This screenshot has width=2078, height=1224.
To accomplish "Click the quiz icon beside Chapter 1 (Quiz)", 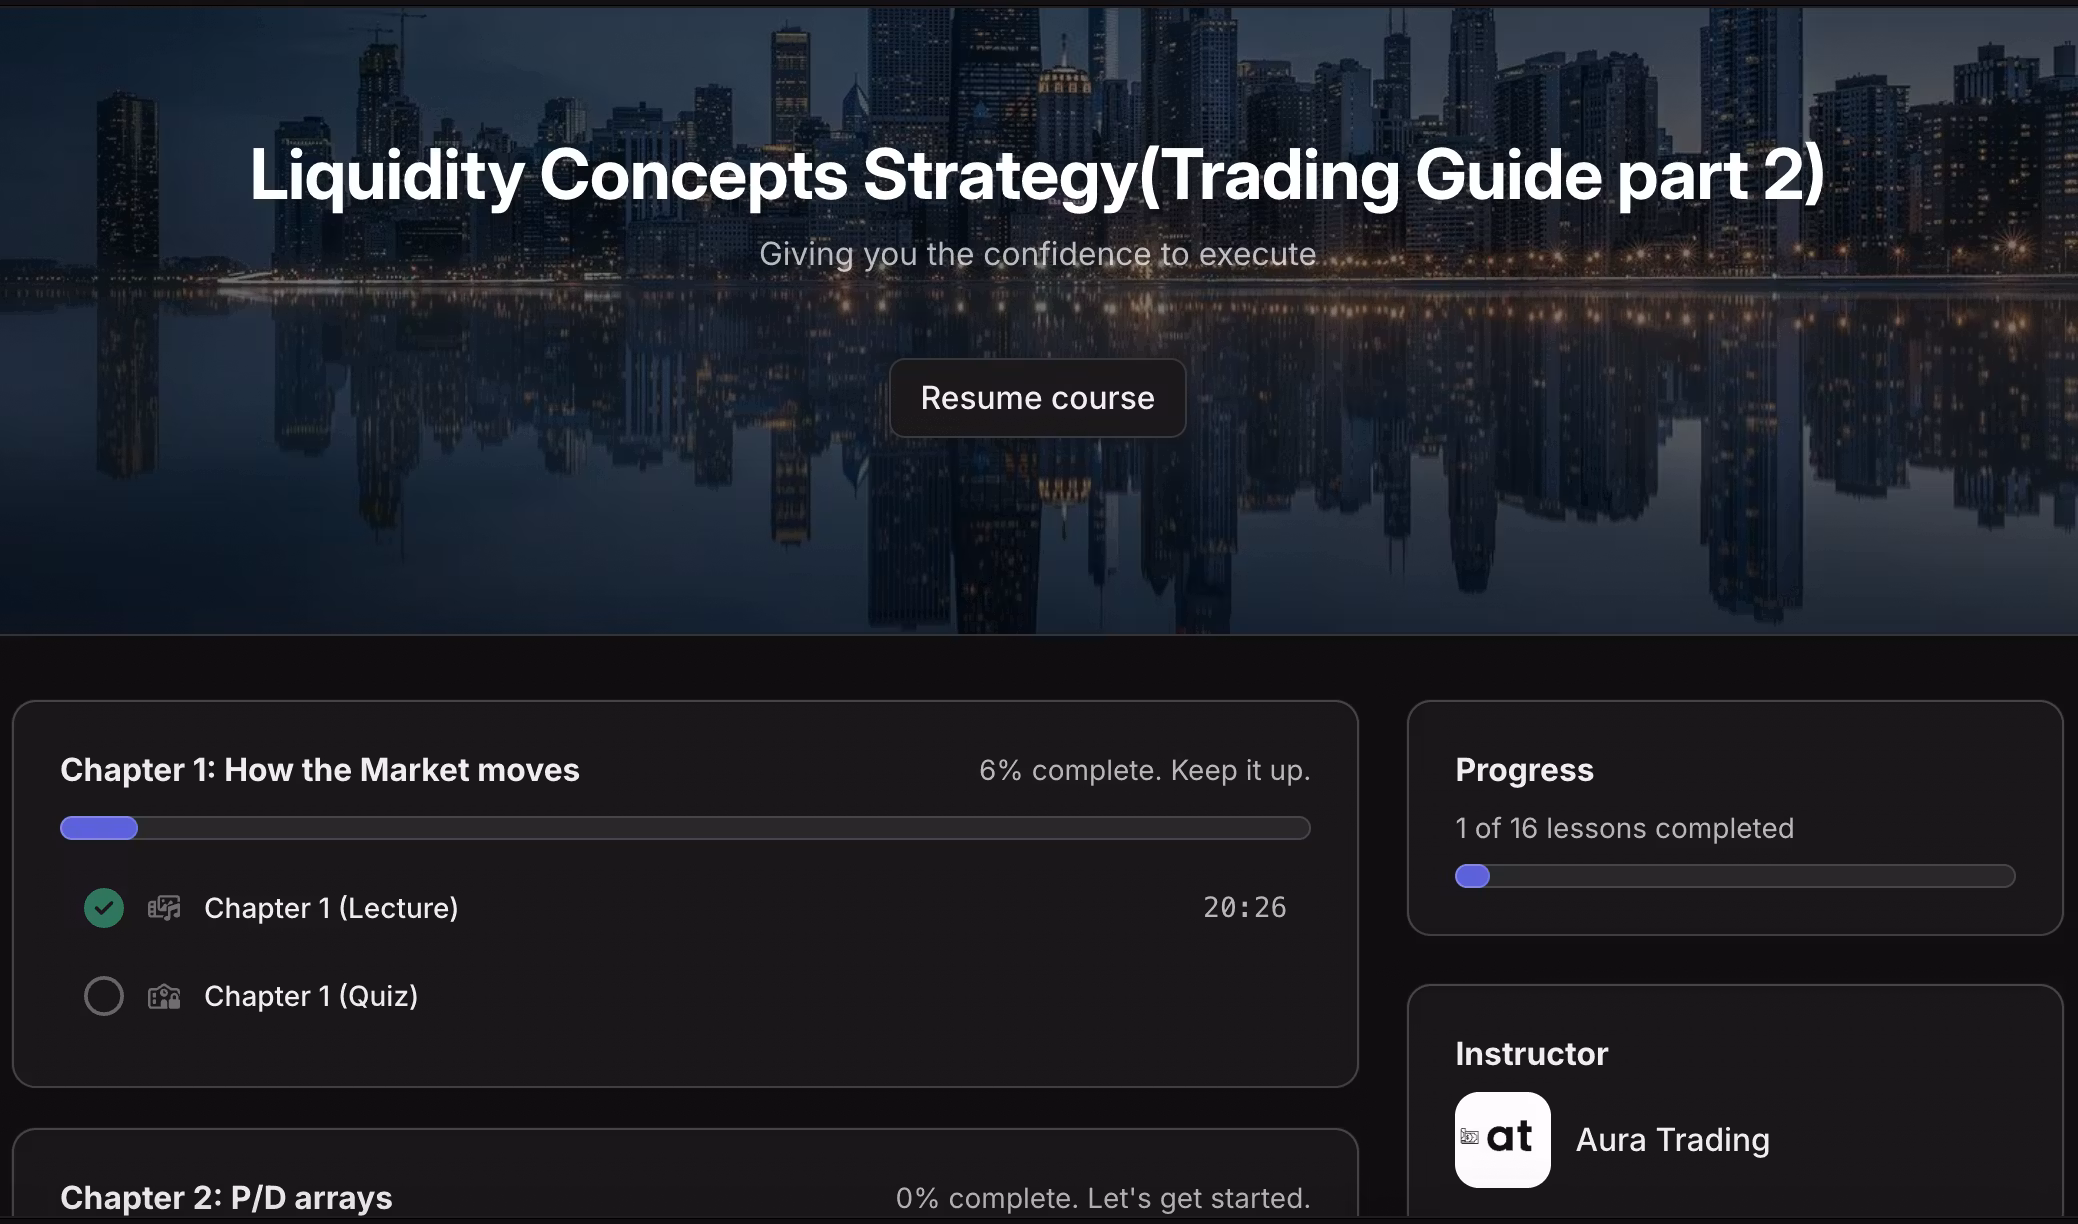I will click(164, 996).
